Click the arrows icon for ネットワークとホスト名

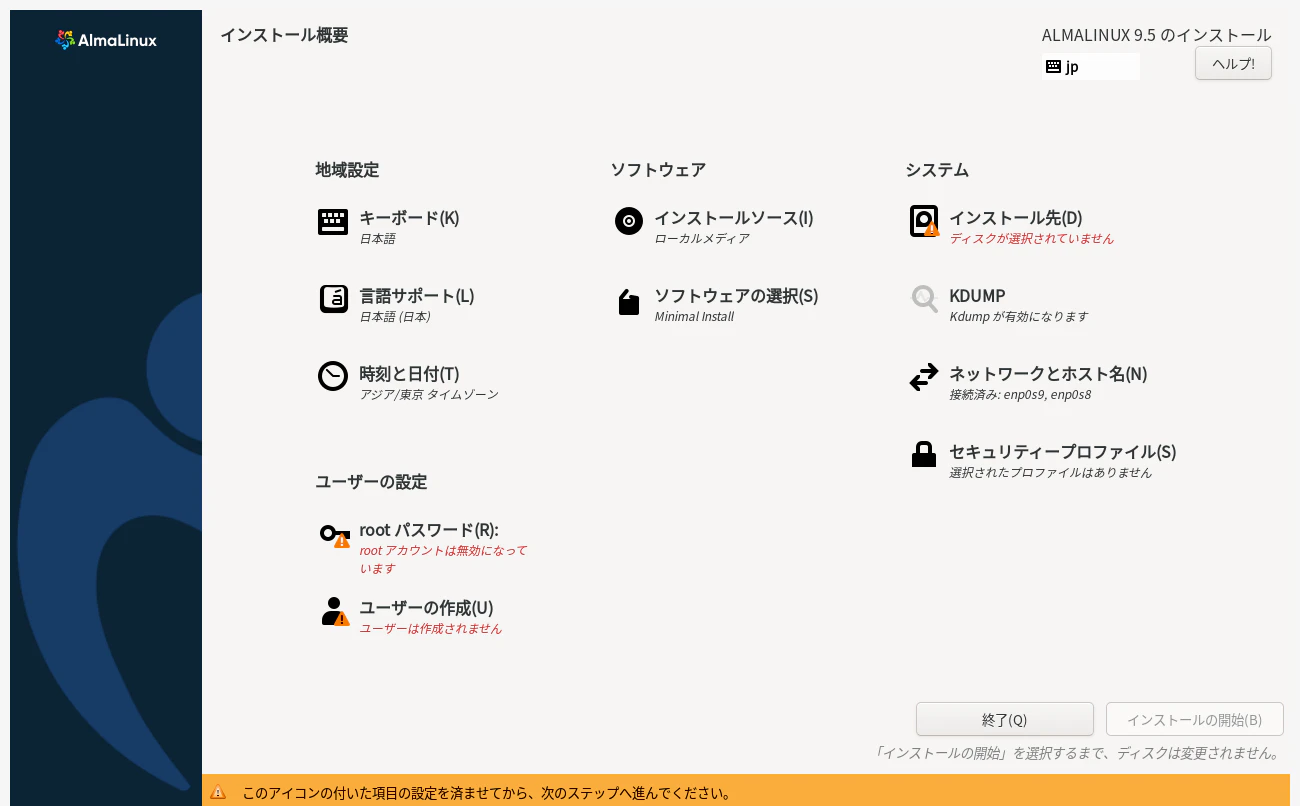(x=924, y=377)
